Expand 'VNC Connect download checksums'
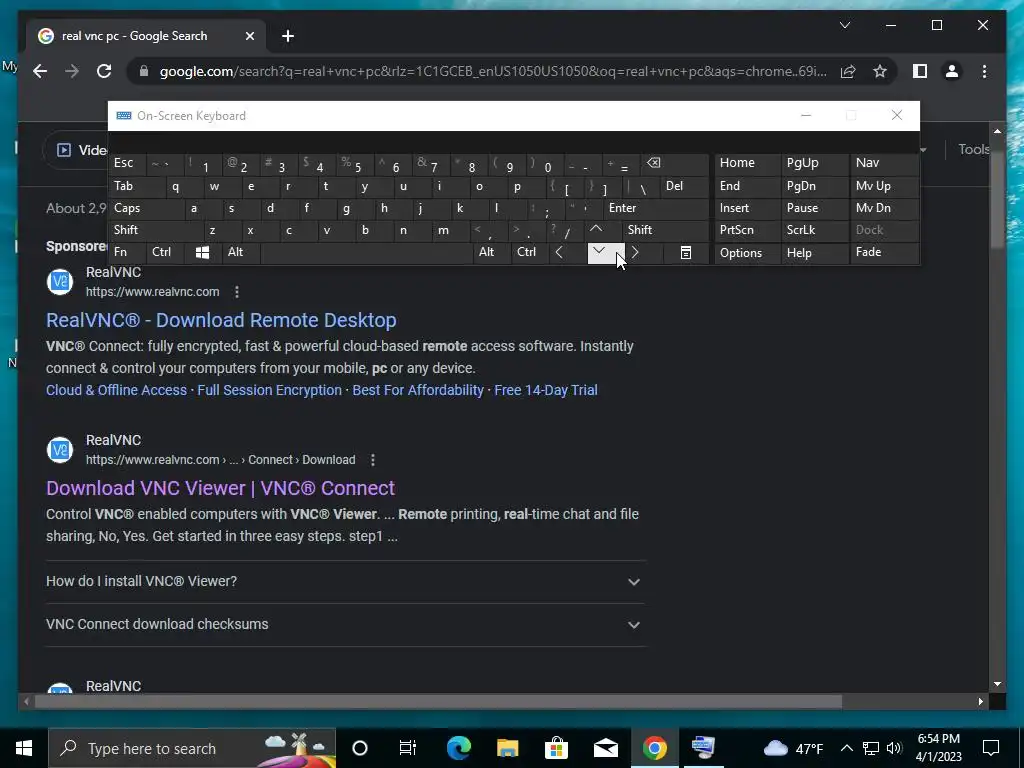This screenshot has height=768, width=1024. click(x=345, y=624)
